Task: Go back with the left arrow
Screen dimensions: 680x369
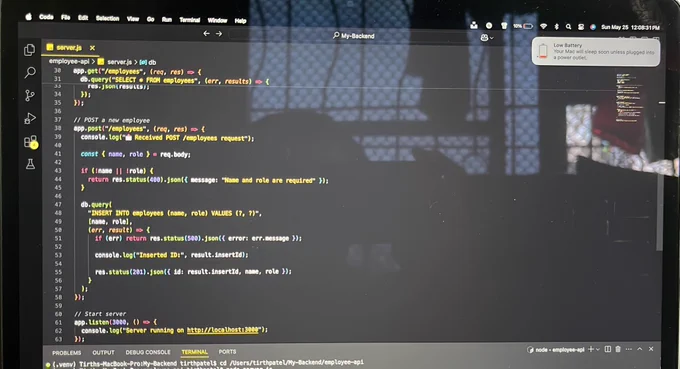Action: click(x=206, y=33)
